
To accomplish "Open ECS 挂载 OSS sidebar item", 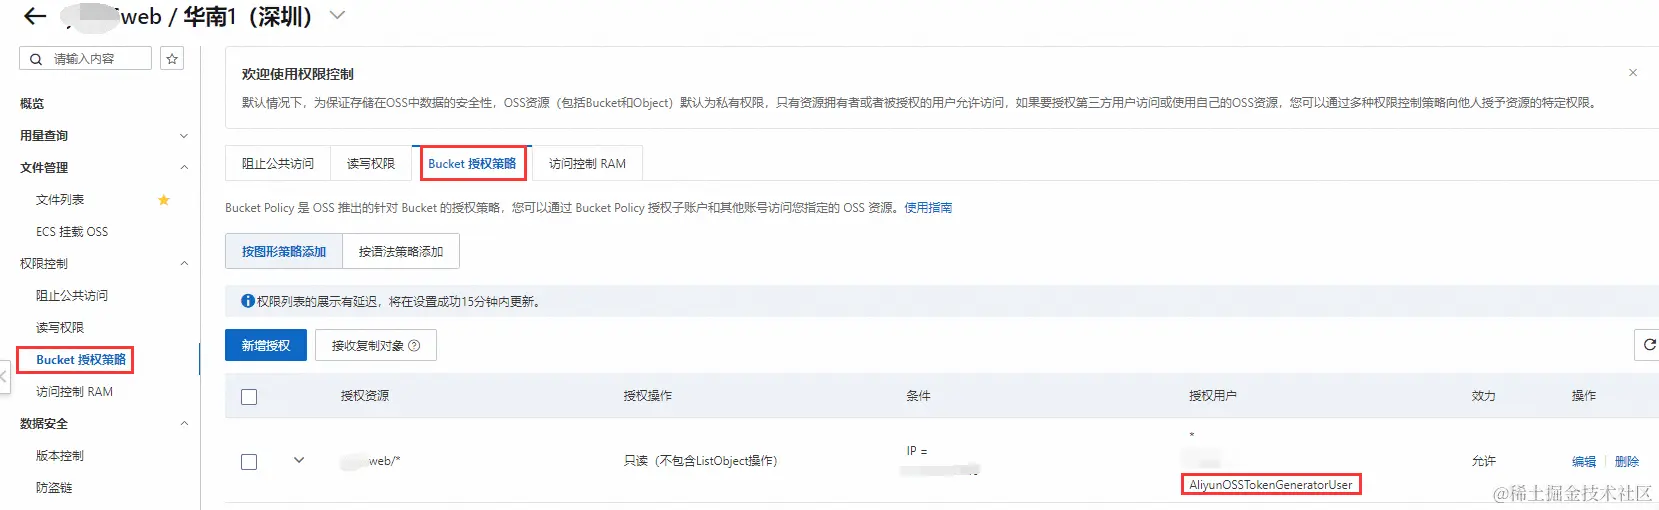I will click(72, 232).
